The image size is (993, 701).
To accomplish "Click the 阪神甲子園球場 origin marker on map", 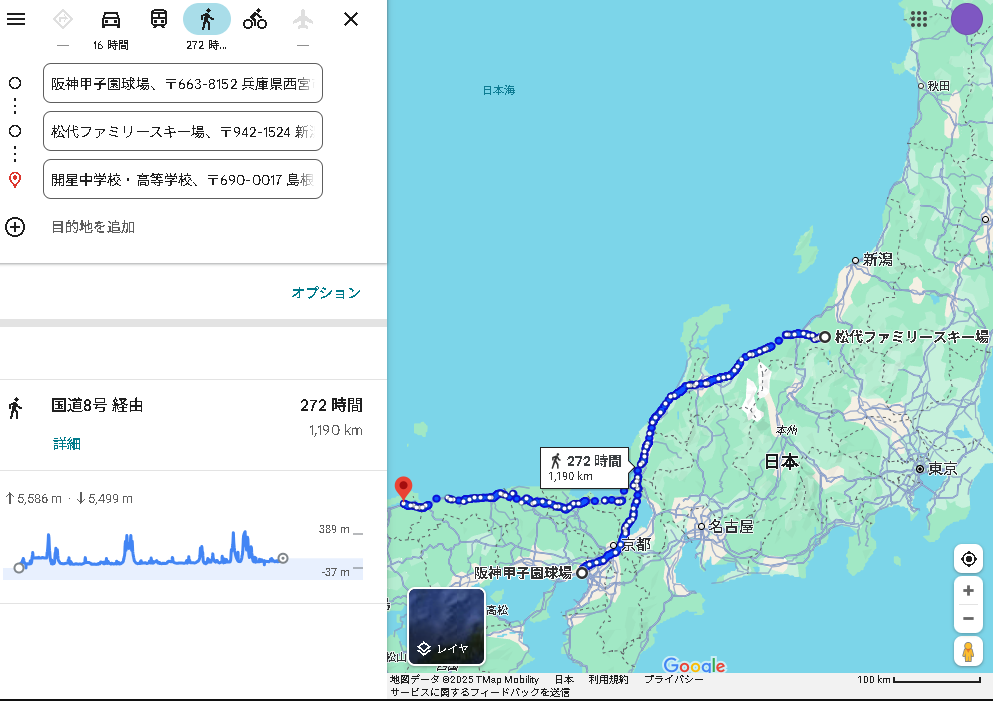I will pyautogui.click(x=581, y=572).
